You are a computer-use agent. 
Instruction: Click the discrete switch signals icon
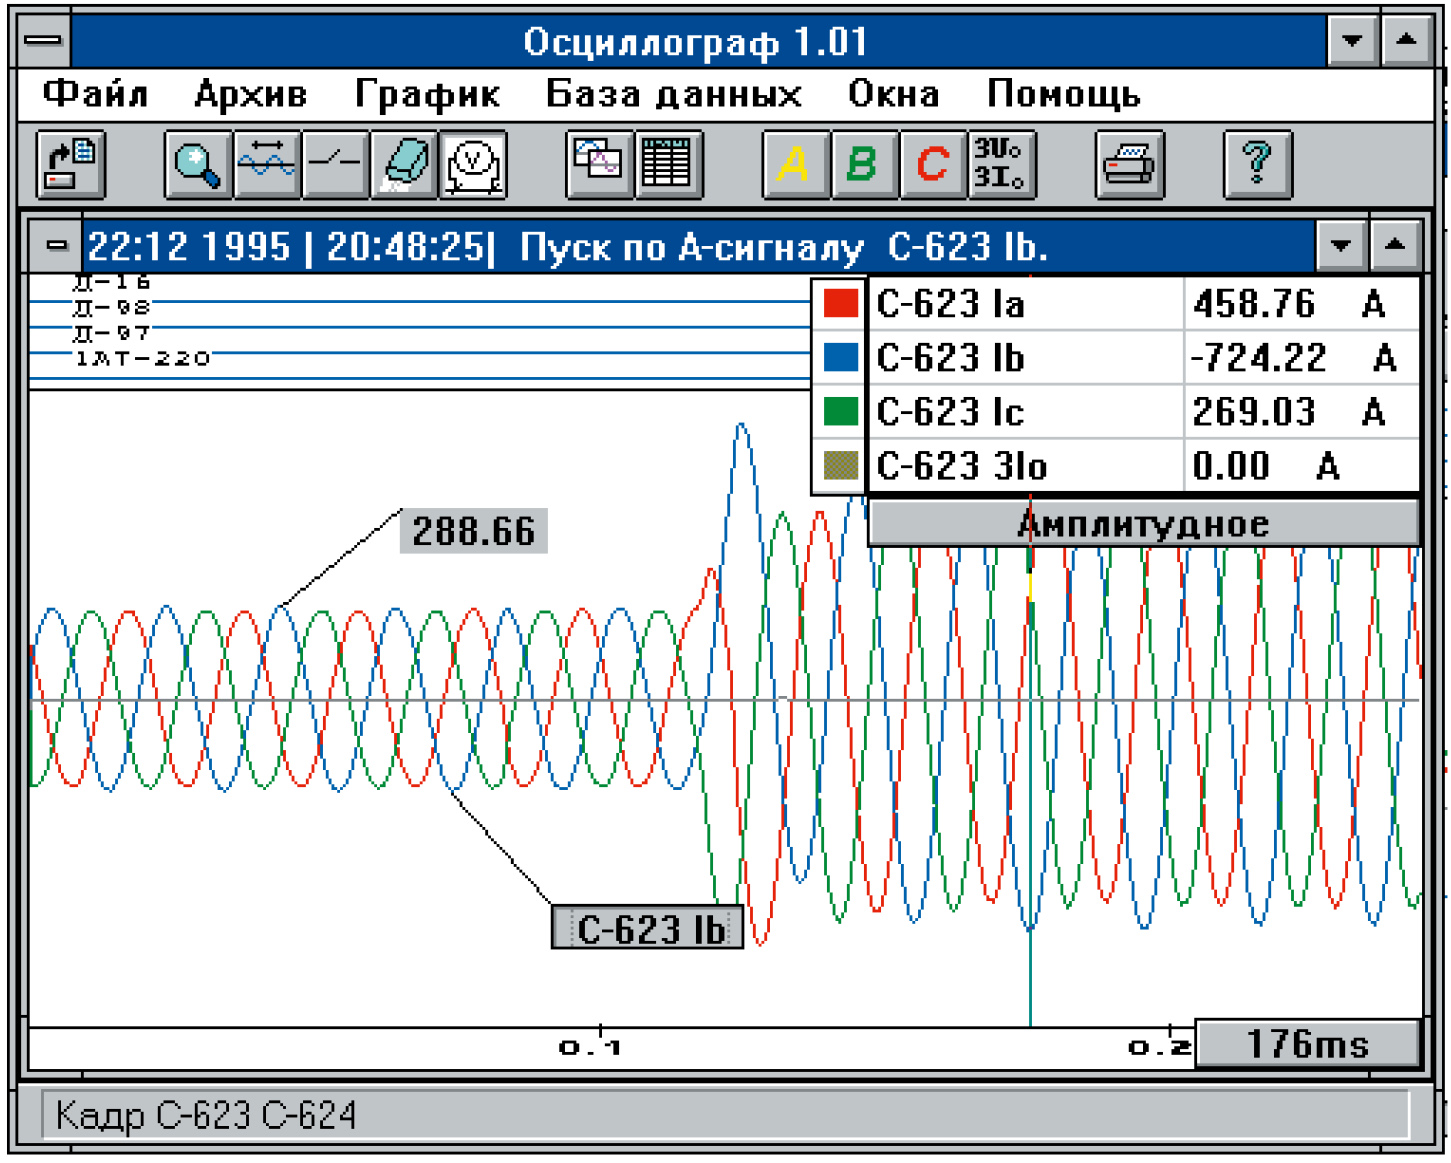click(x=335, y=164)
